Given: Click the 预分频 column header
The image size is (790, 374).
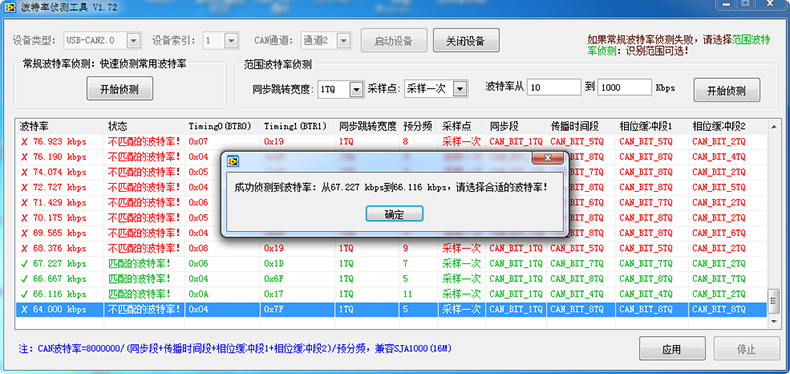Looking at the screenshot, I should [x=419, y=126].
